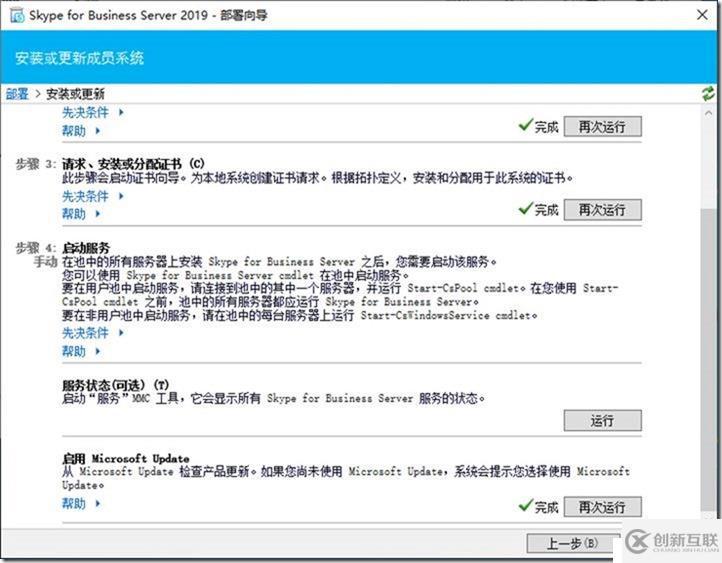This screenshot has width=722, height=563.
Task: Click 再次运行 for step 3 certificates
Action: pos(602,209)
